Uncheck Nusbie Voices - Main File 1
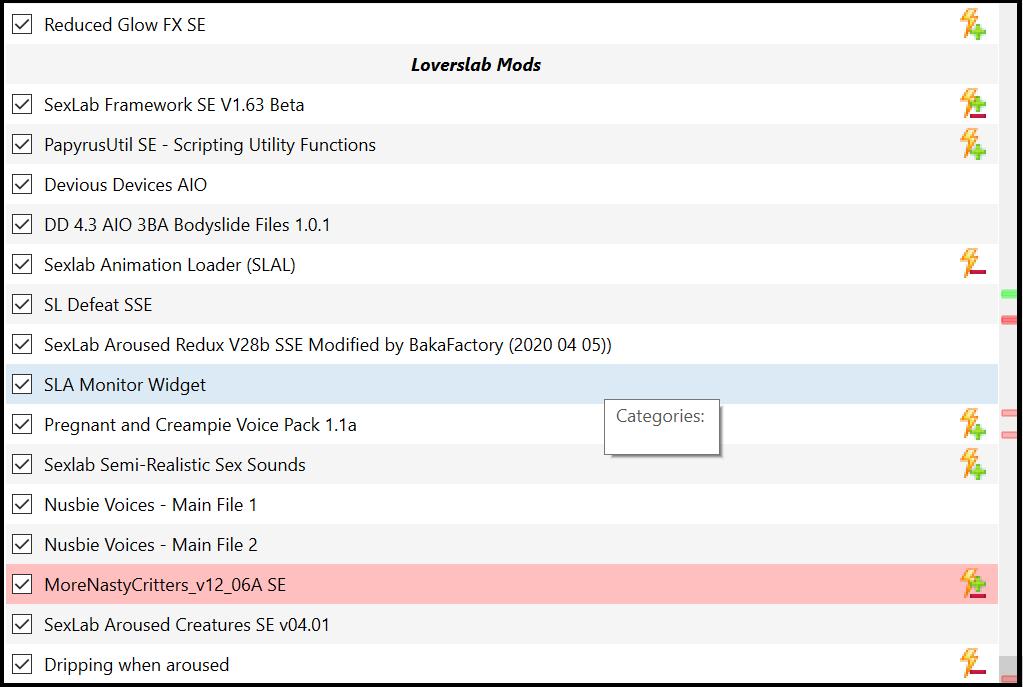 pyautogui.click(x=22, y=504)
